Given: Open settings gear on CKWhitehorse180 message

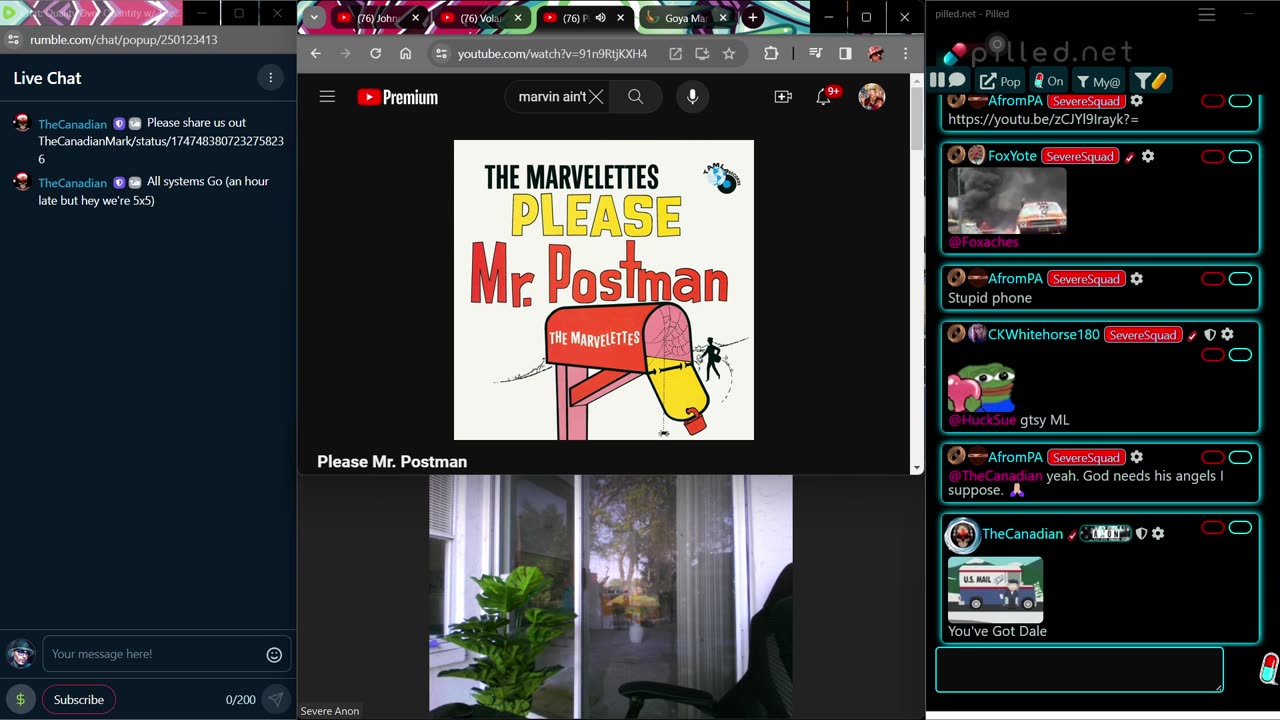Looking at the screenshot, I should point(1227,335).
